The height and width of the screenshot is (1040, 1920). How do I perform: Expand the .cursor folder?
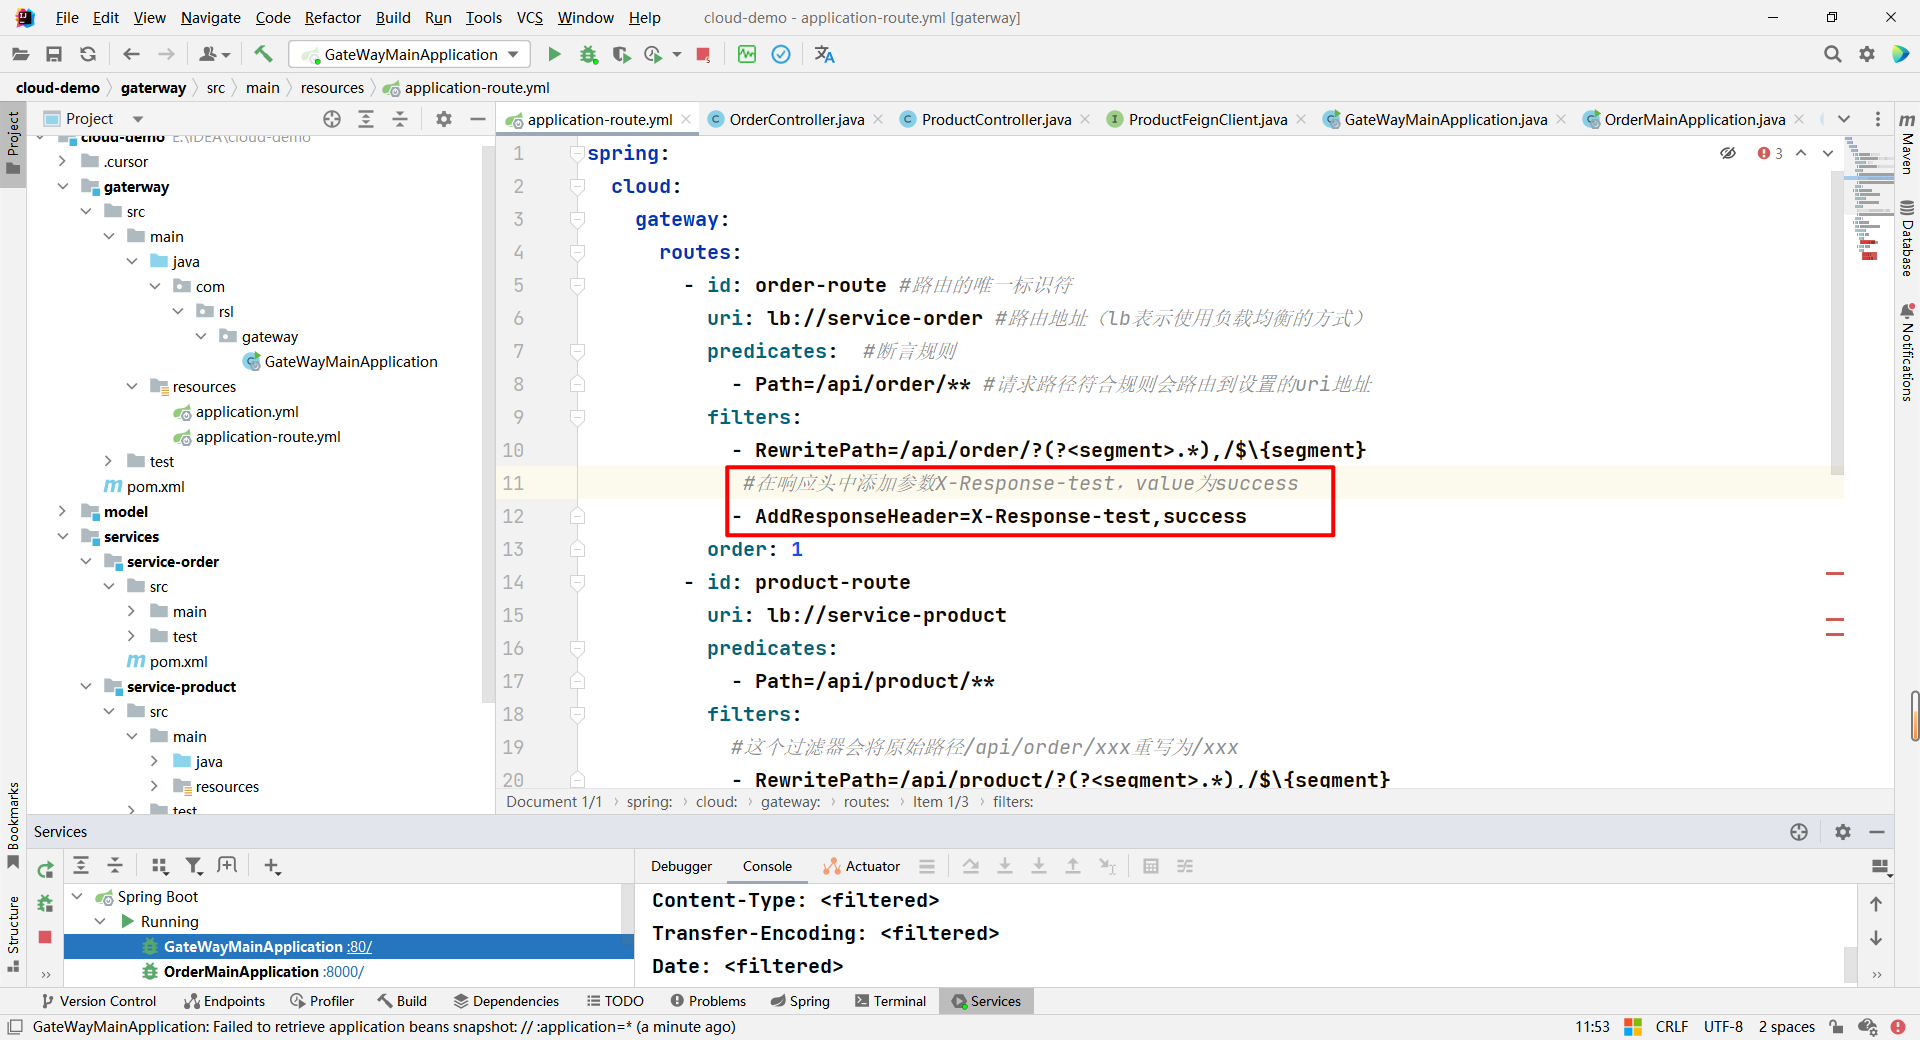pos(63,162)
